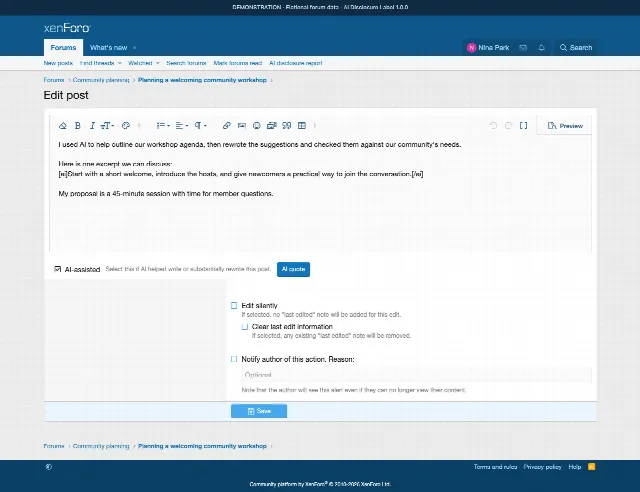
Task: Open the New posts link
Action: [58, 63]
